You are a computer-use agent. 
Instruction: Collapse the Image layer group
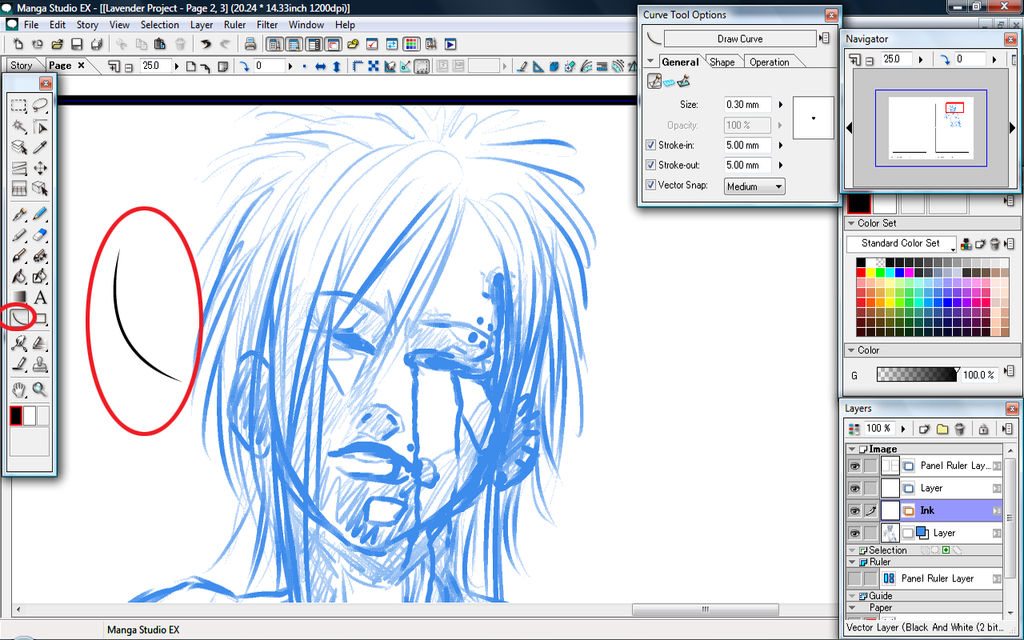pyautogui.click(x=853, y=449)
